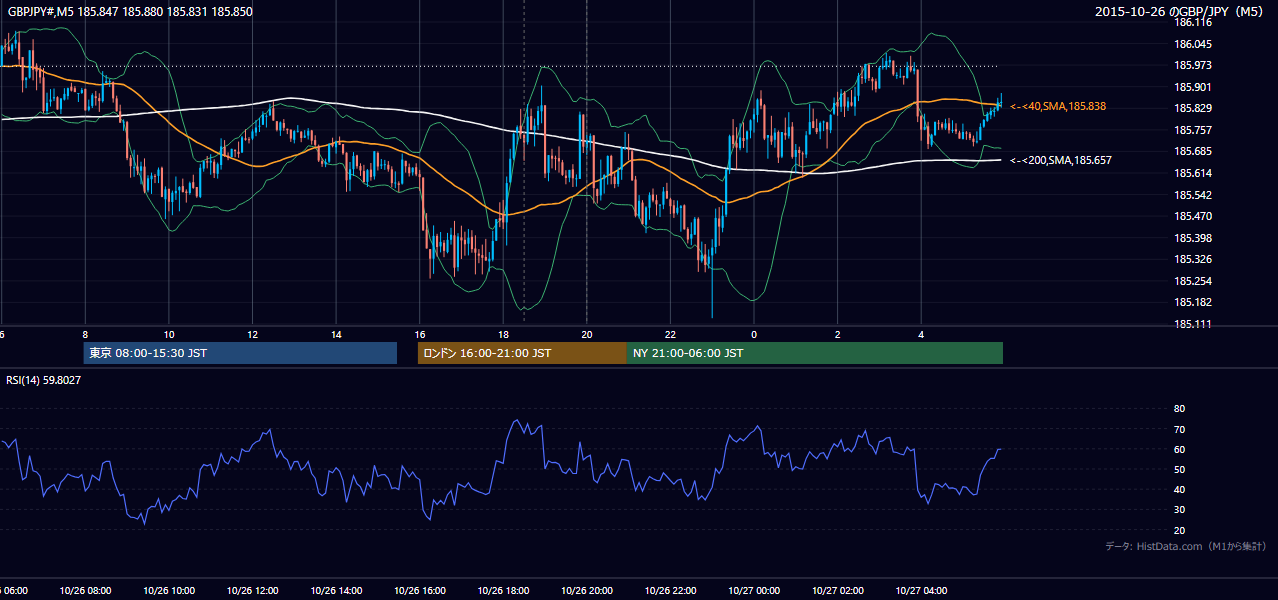Click the 200 SMA 185.657 label
This screenshot has width=1278, height=600.
[x=1061, y=160]
